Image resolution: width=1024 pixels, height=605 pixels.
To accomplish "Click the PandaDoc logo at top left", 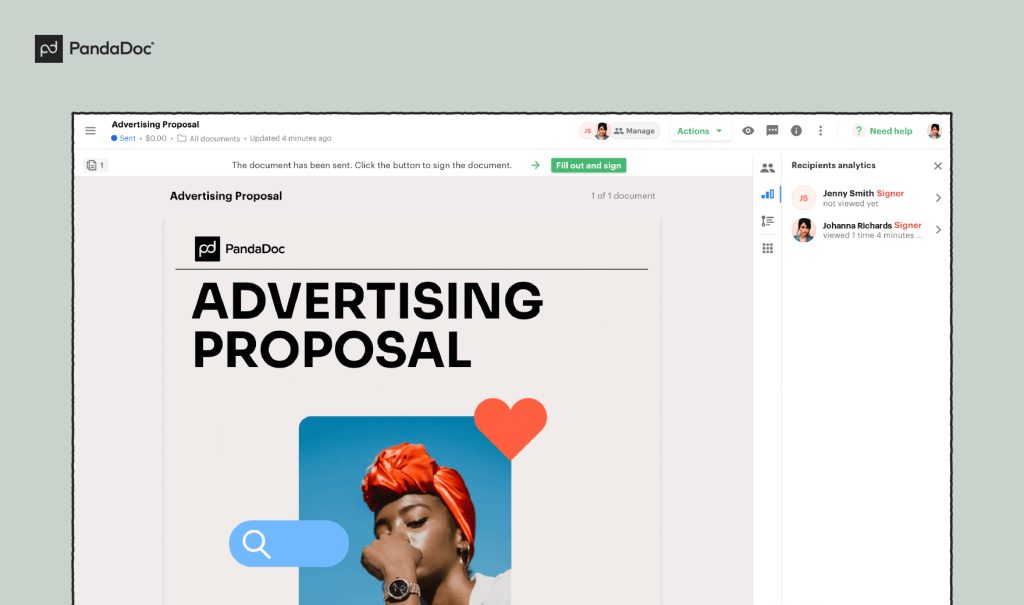I will point(95,49).
